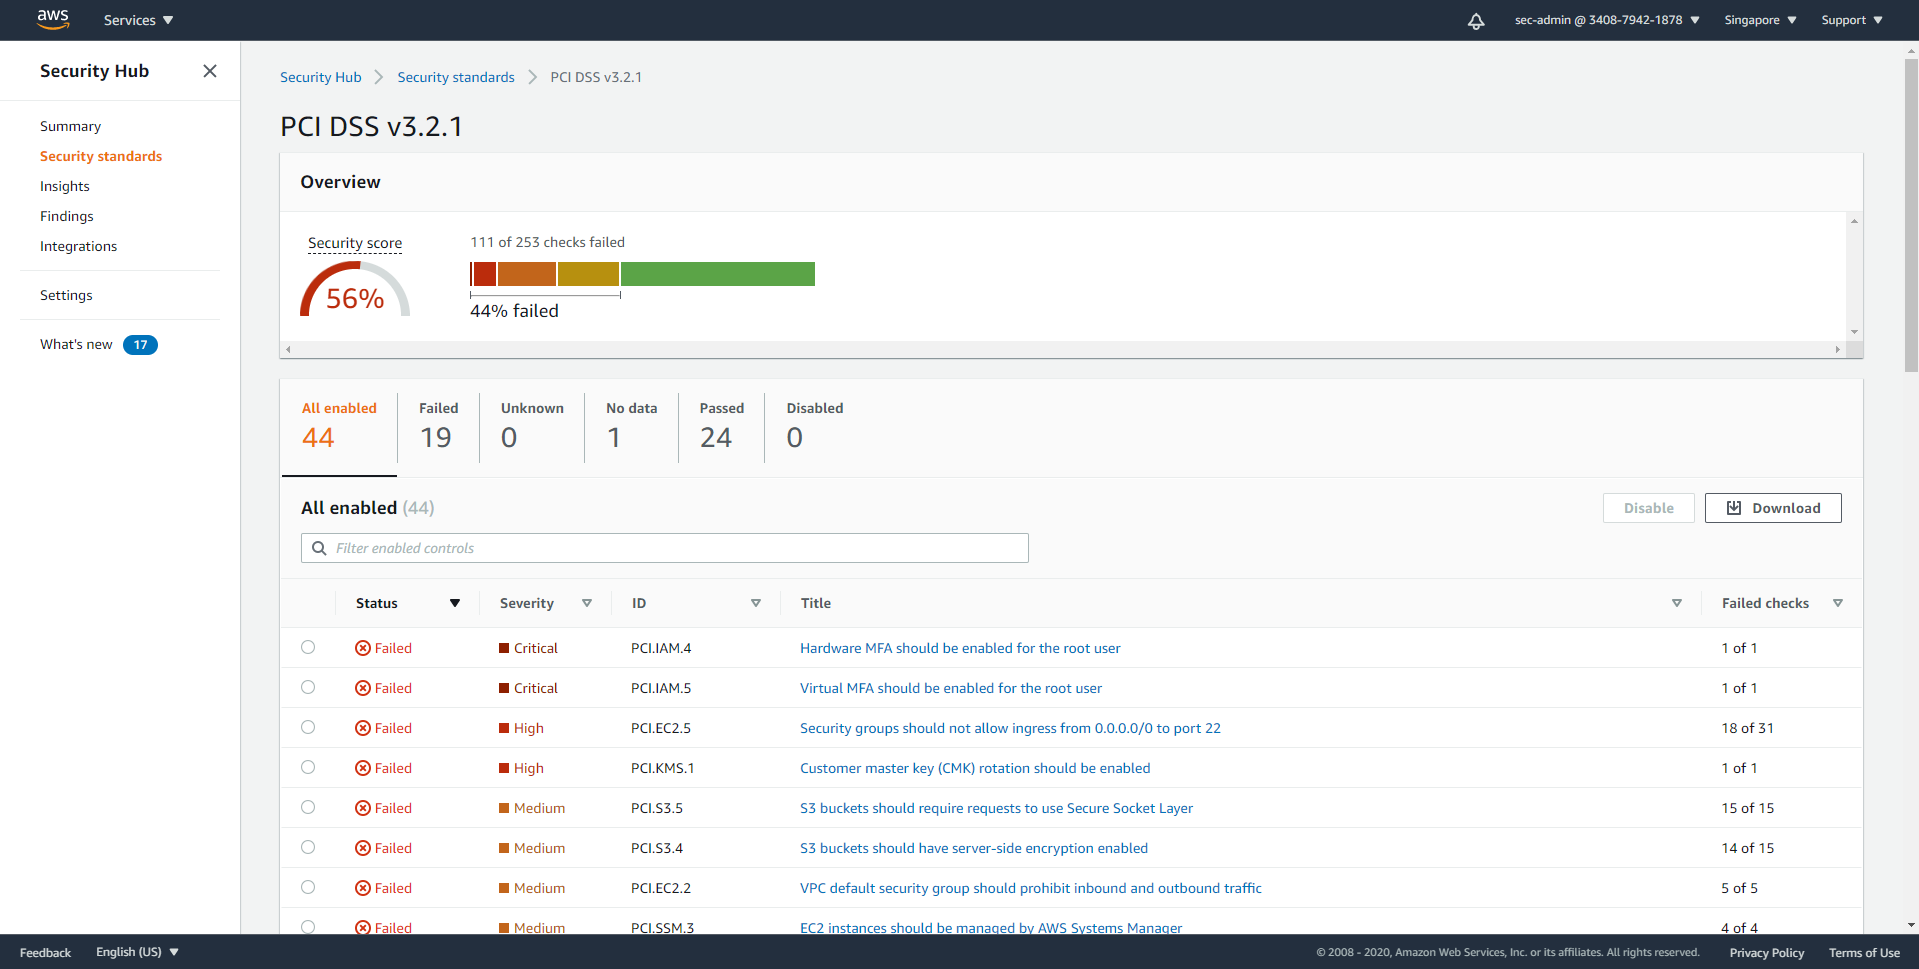Select radio button for PCI.KMS.1 row
This screenshot has height=969, width=1919.
[x=308, y=767]
